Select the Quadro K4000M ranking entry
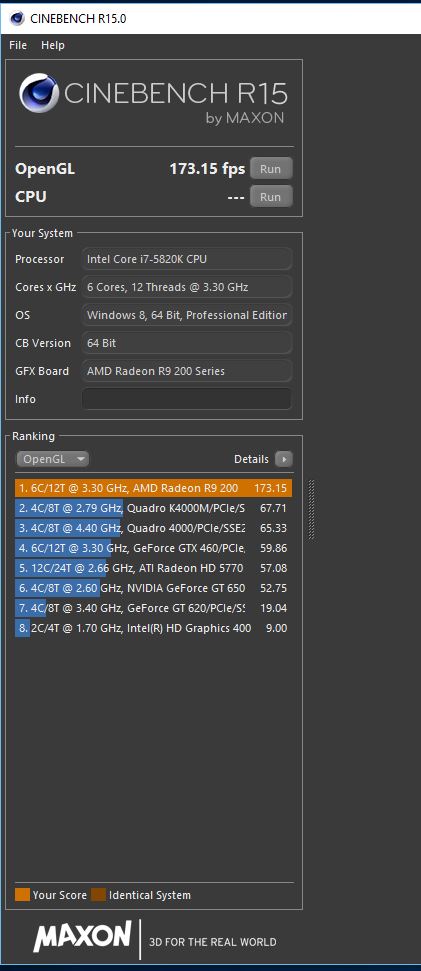The image size is (421, 971). [x=153, y=508]
